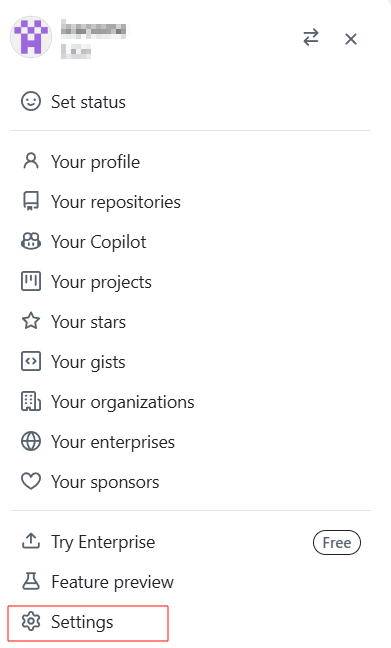Click the projects board icon
The width and height of the screenshot is (391, 648).
31,281
